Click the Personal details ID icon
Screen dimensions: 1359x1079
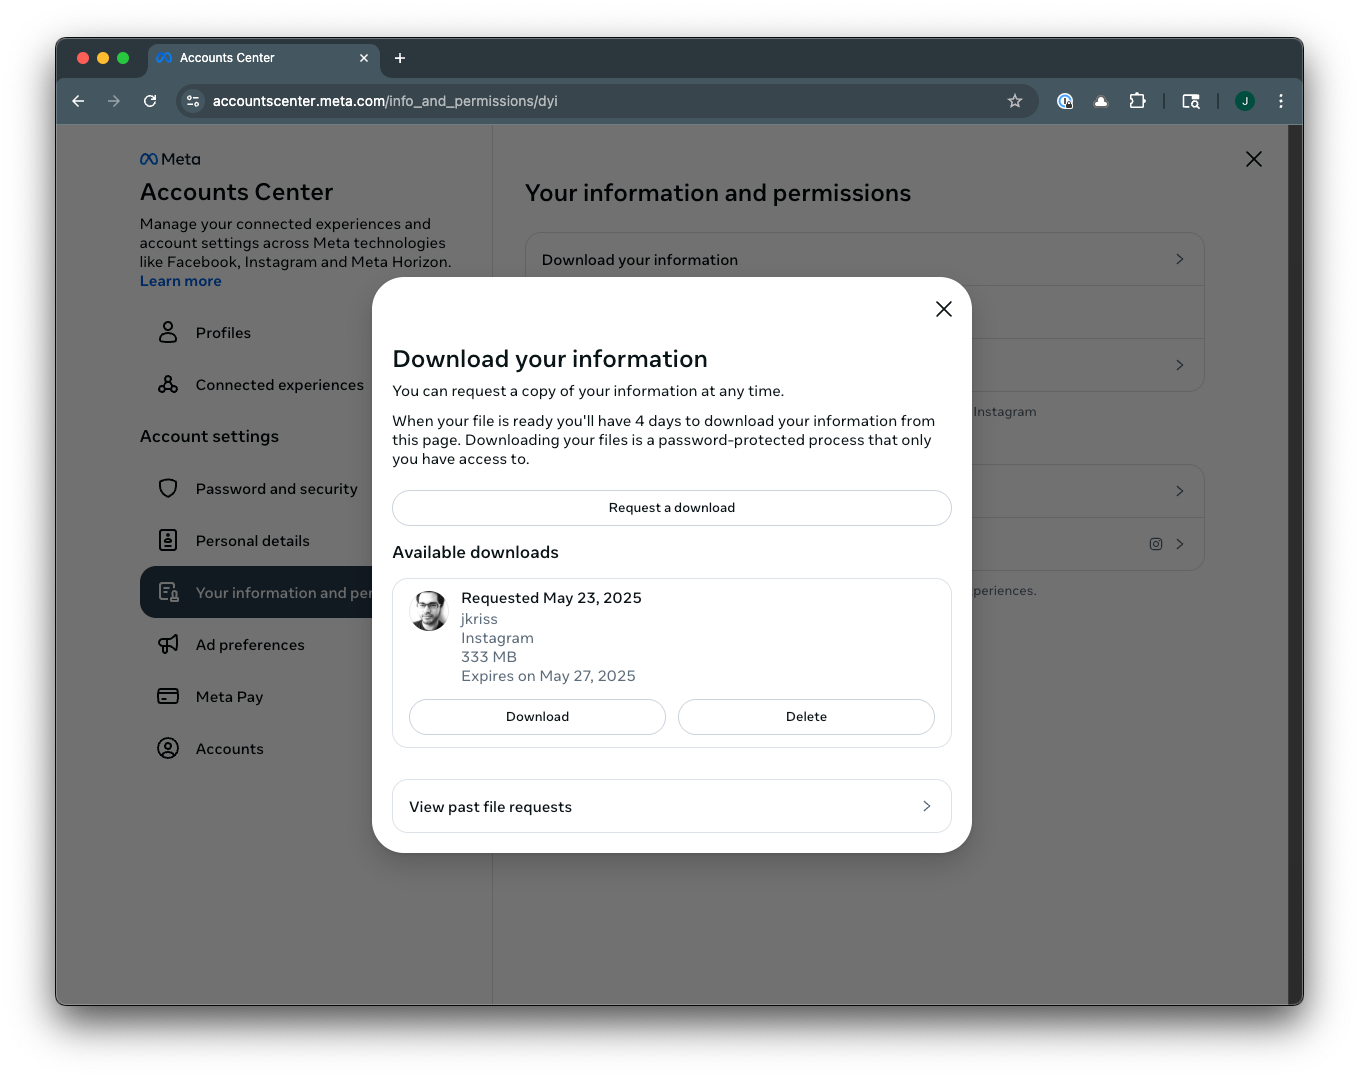pos(168,540)
